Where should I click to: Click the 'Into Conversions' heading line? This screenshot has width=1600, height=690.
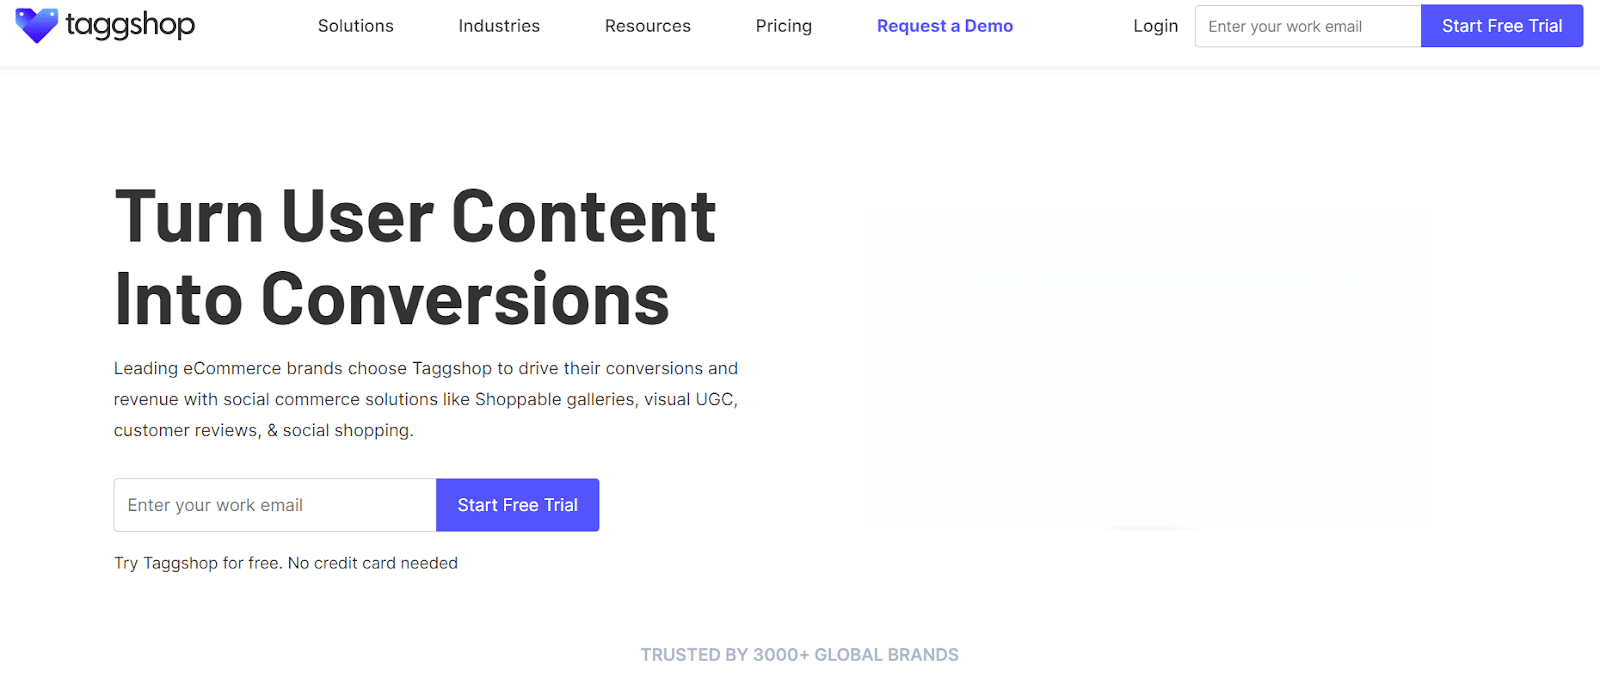[391, 299]
